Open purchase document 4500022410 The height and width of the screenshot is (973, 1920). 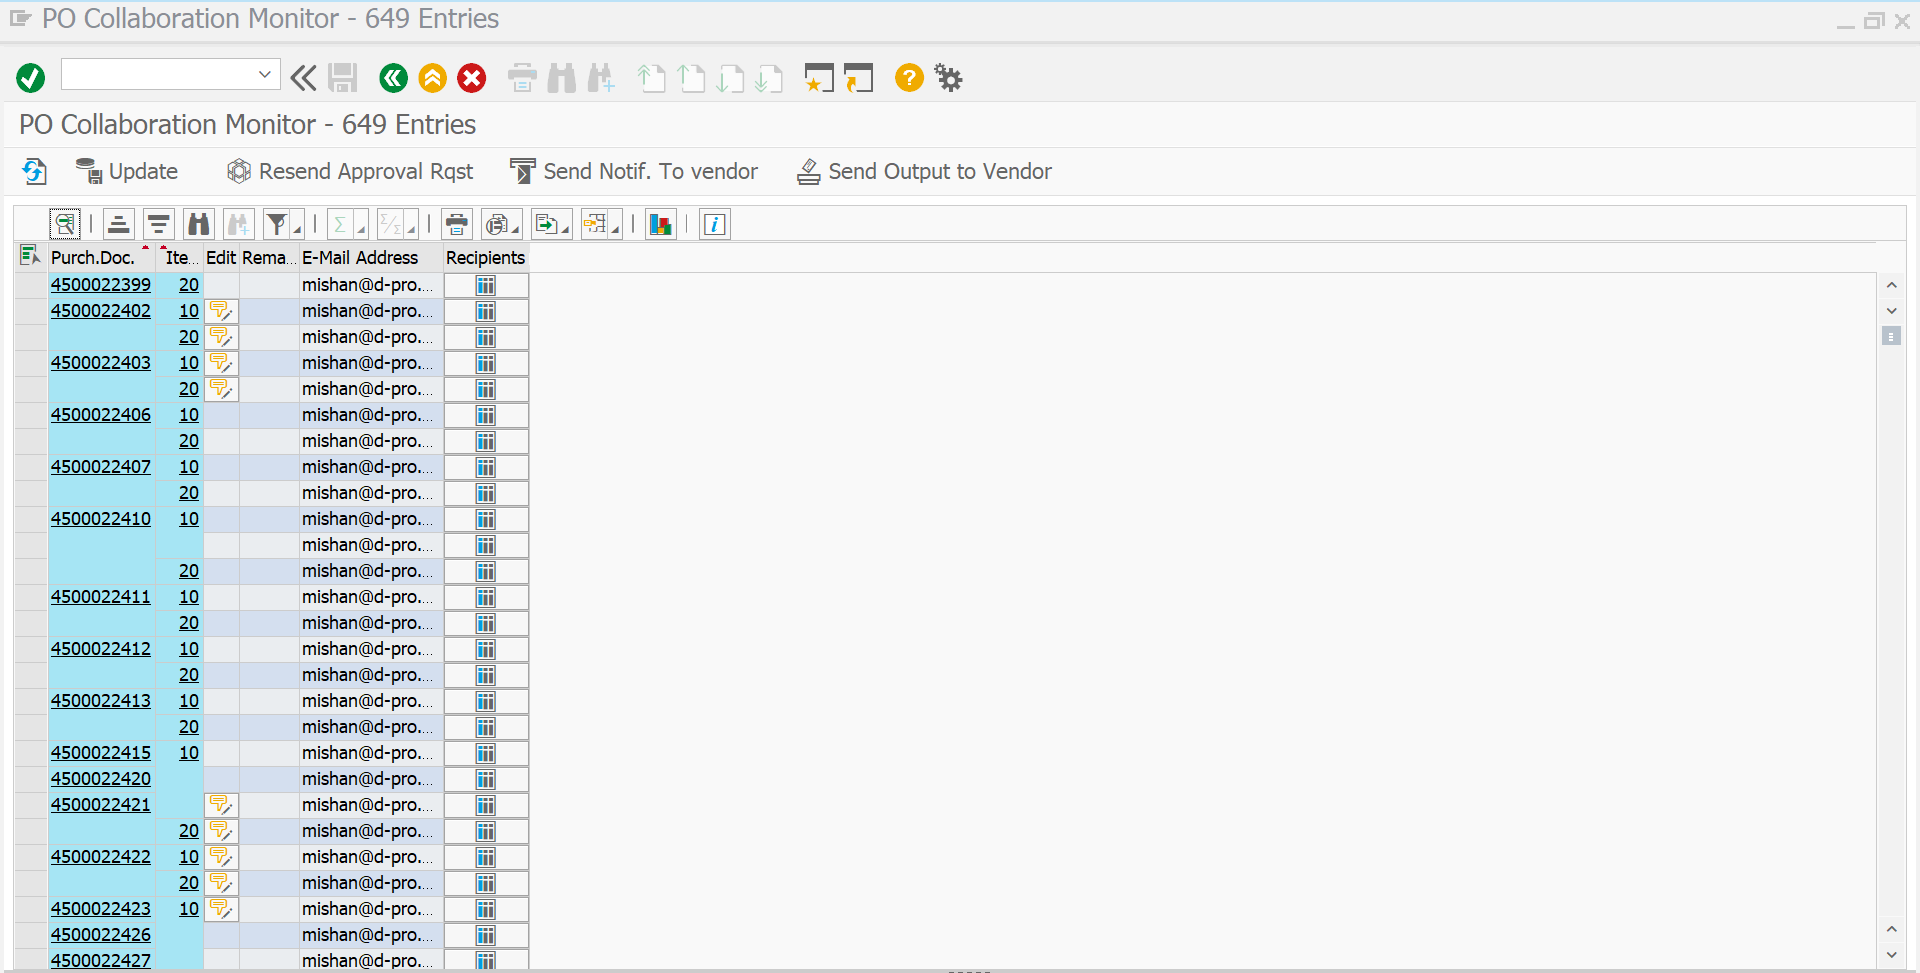pos(101,519)
